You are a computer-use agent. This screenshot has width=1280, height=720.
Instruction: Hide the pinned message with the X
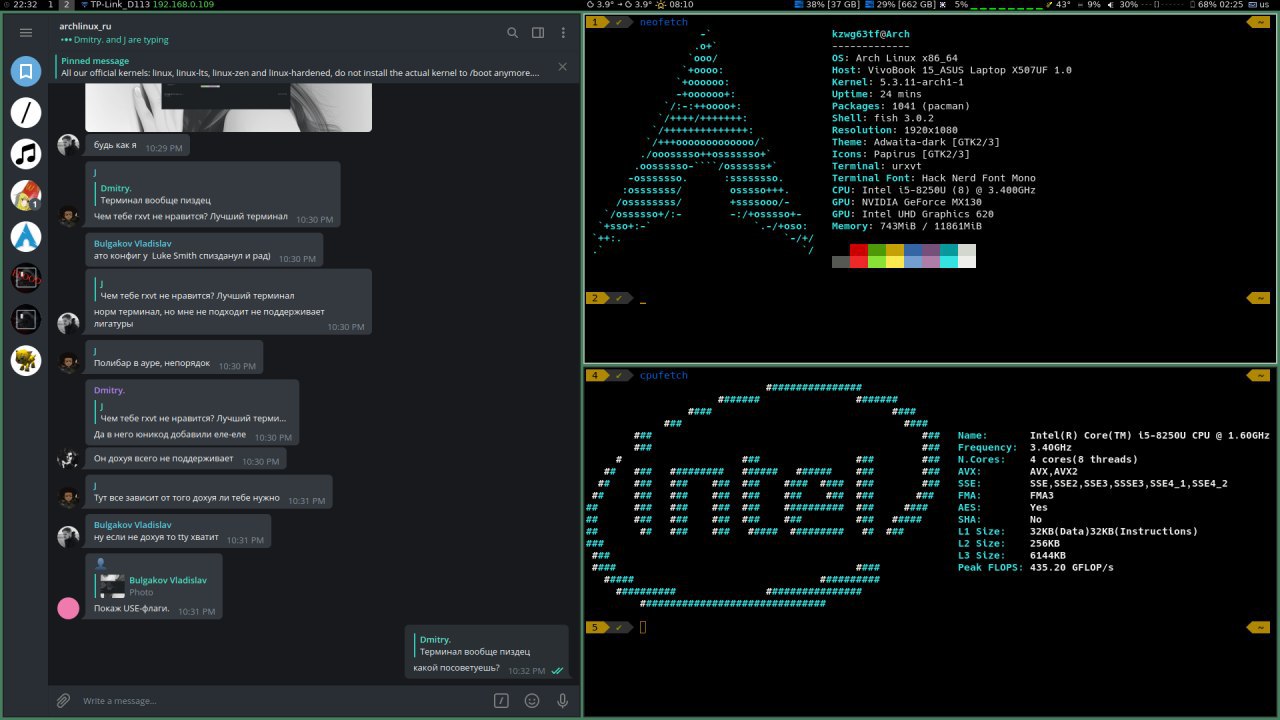(x=562, y=67)
